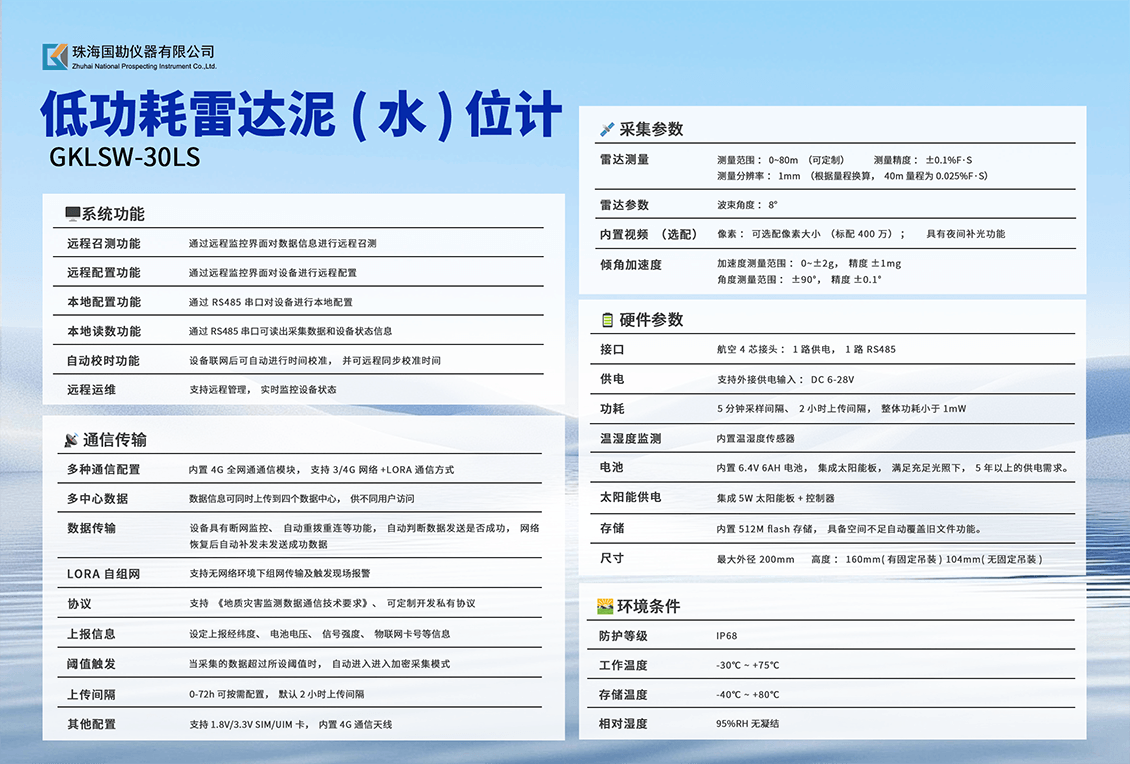Click the -30℃ ~ +75℃ value

coord(747,665)
